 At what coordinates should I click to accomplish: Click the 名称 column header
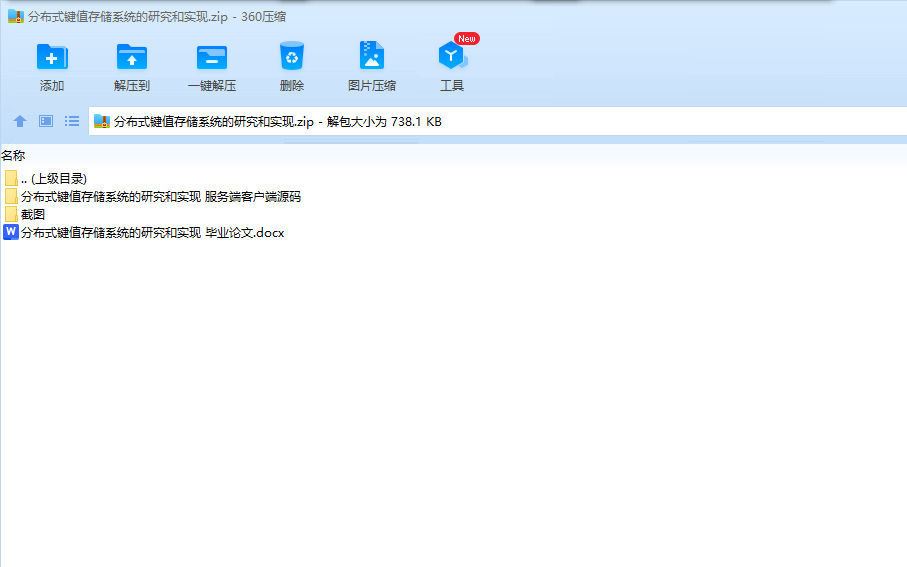tap(13, 155)
